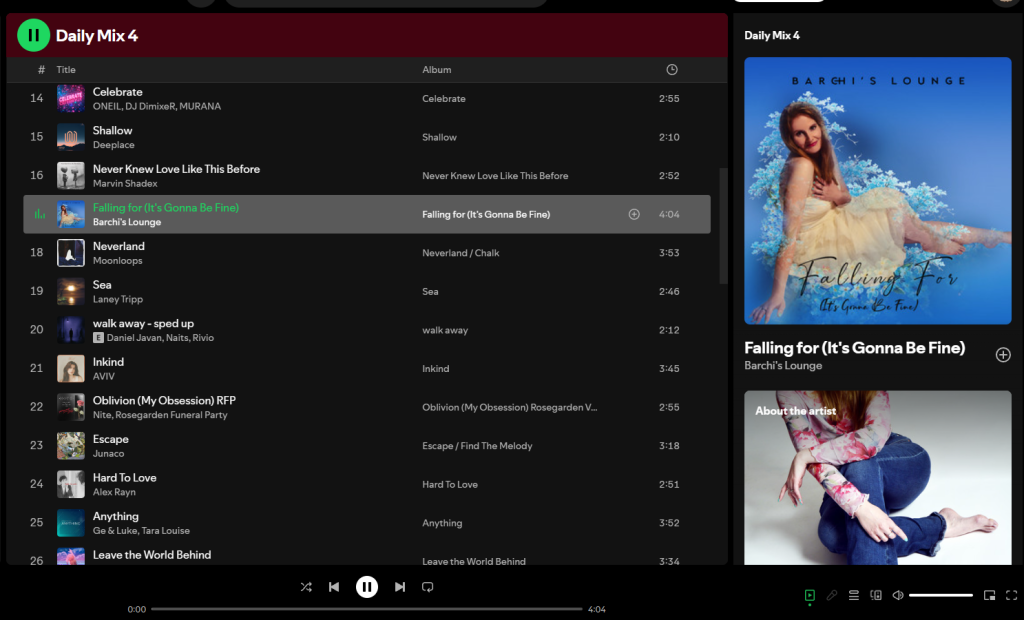
Task: Open the miniplayer
Action: point(989,595)
